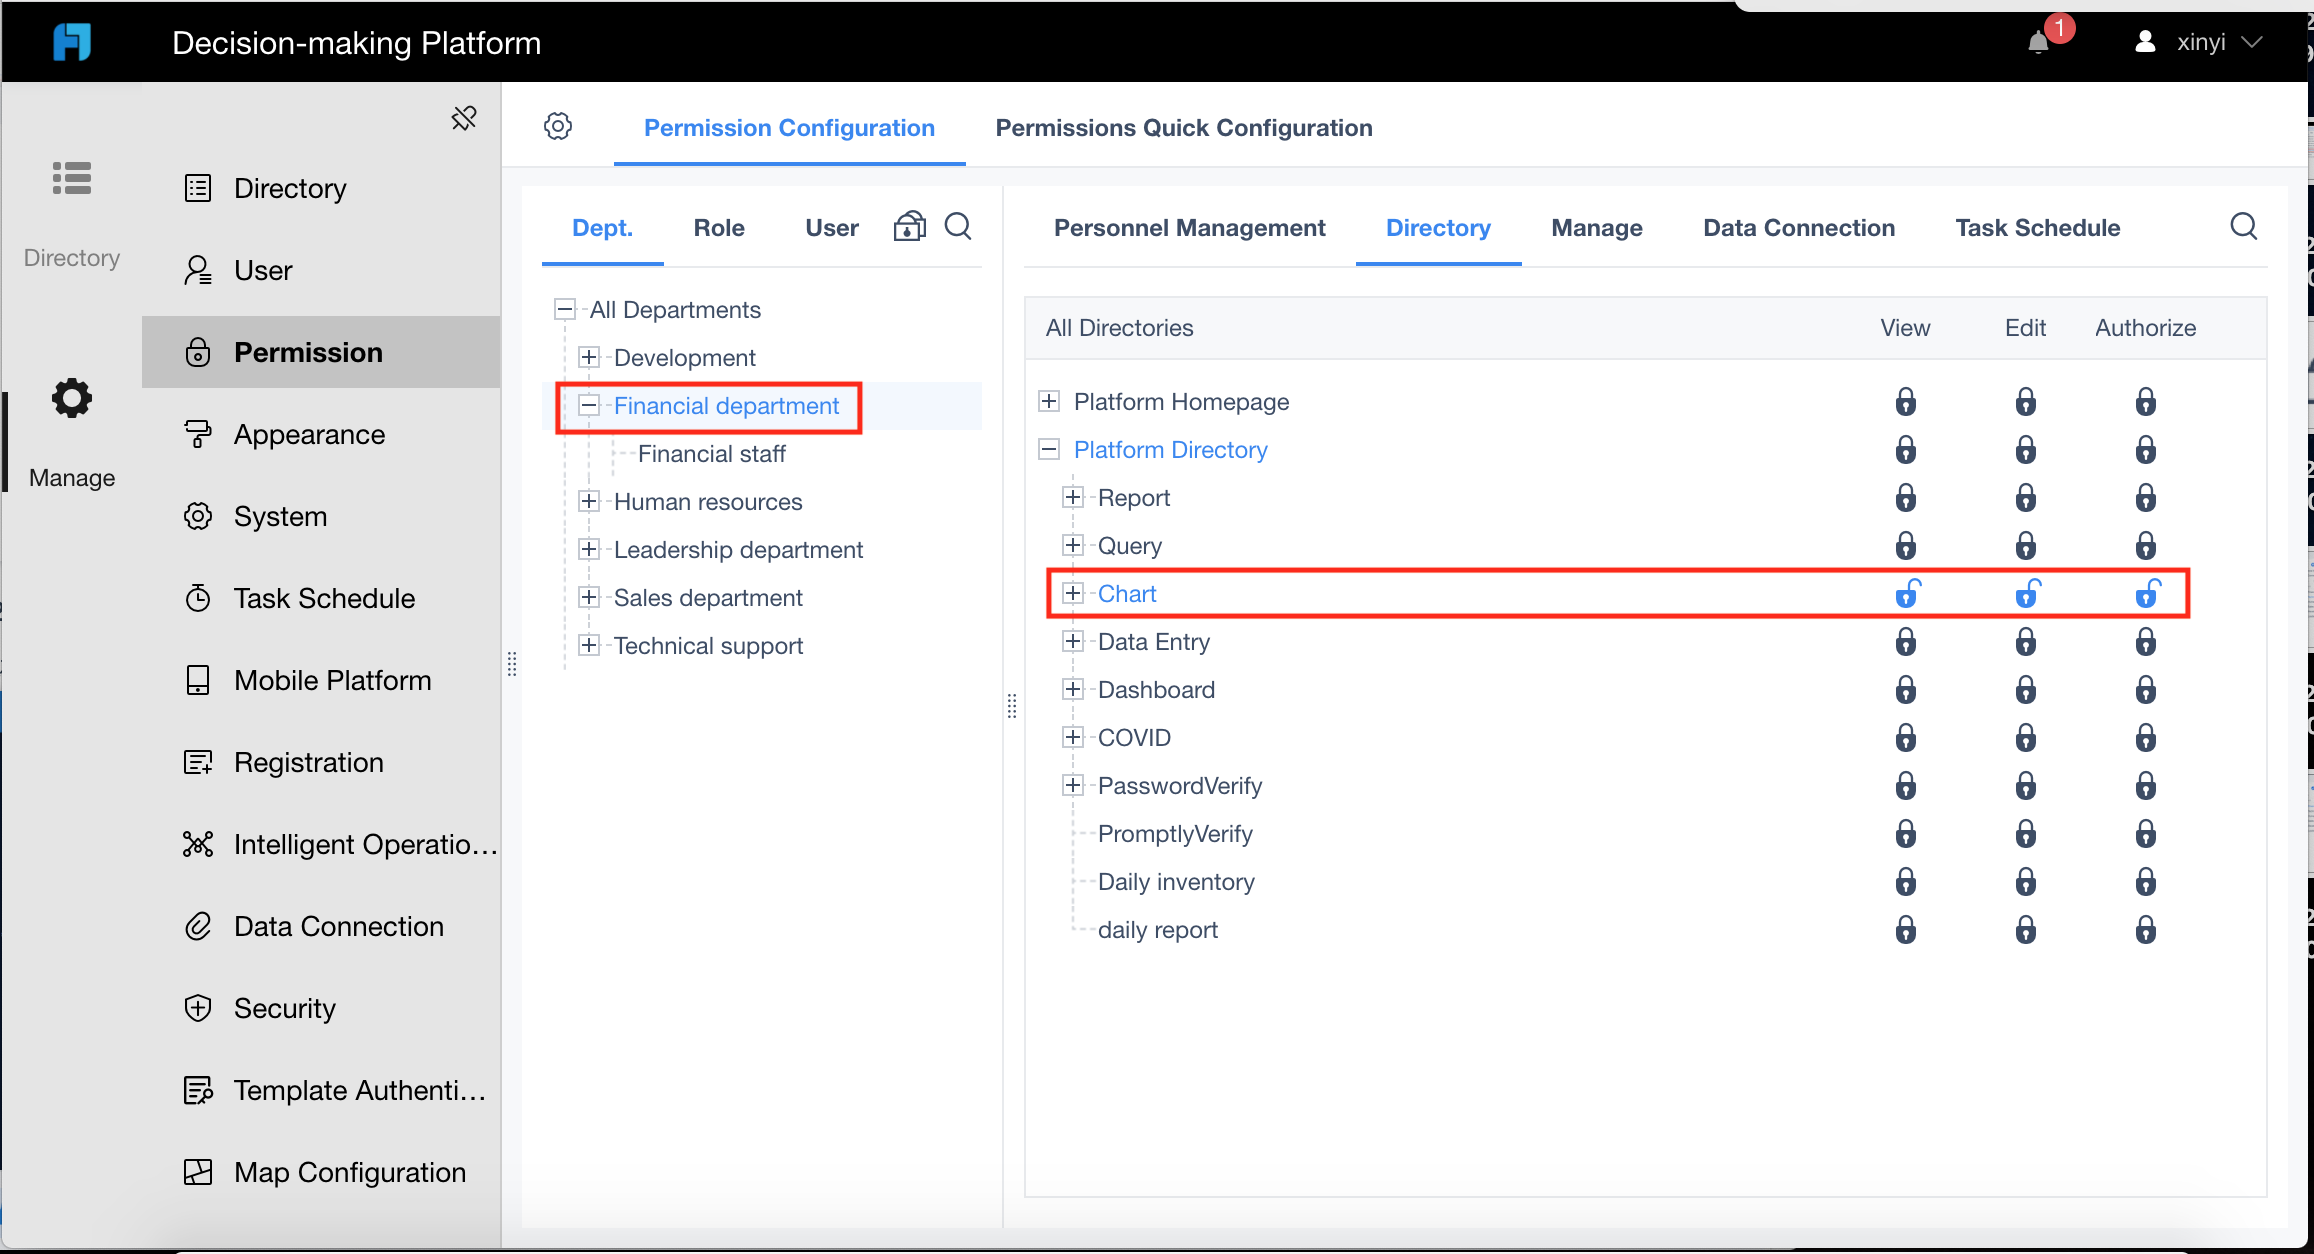
Task: Click the department building icon beside User tab
Action: [x=909, y=226]
